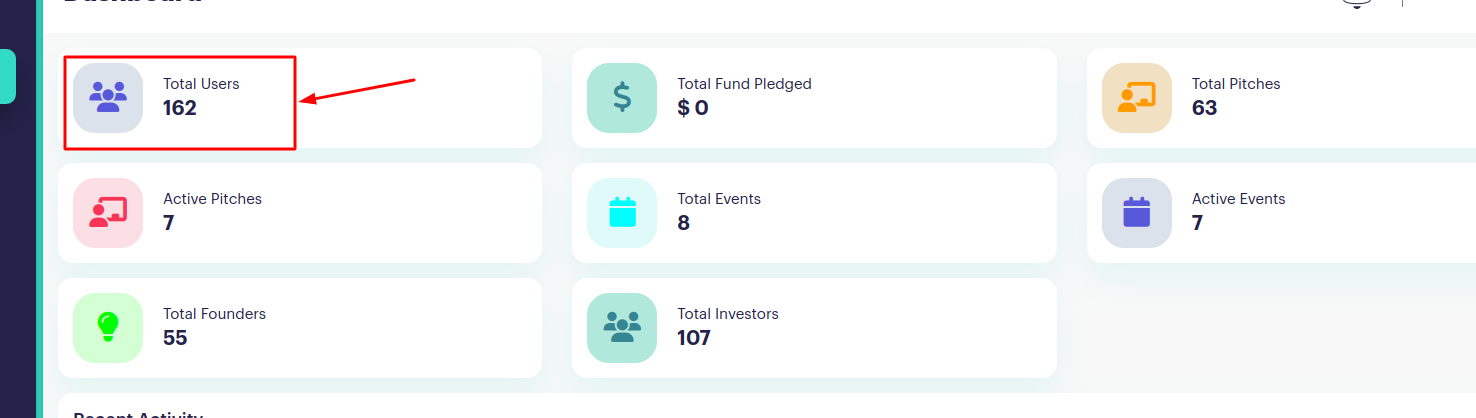
Task: Click the $ 0 fund pledged amount
Action: coord(692,108)
